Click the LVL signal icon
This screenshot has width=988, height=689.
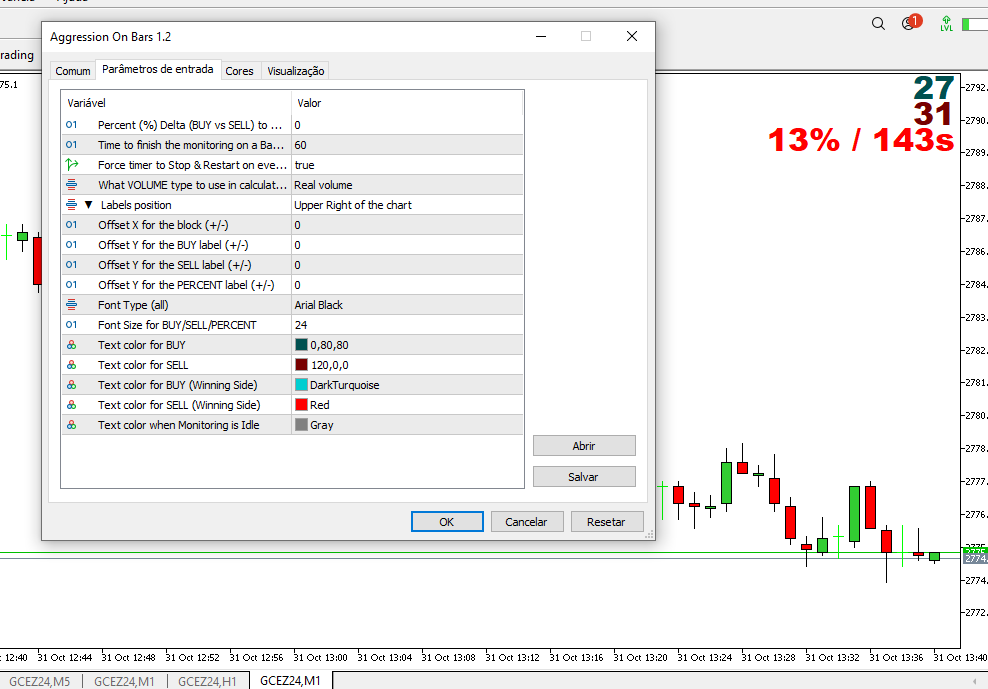point(946,24)
